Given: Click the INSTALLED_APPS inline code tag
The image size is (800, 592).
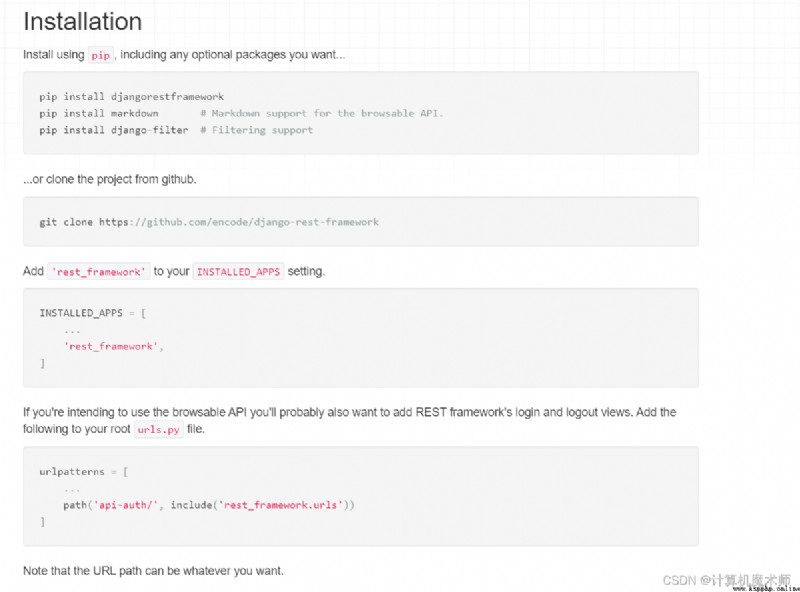Looking at the screenshot, I should click(x=238, y=272).
